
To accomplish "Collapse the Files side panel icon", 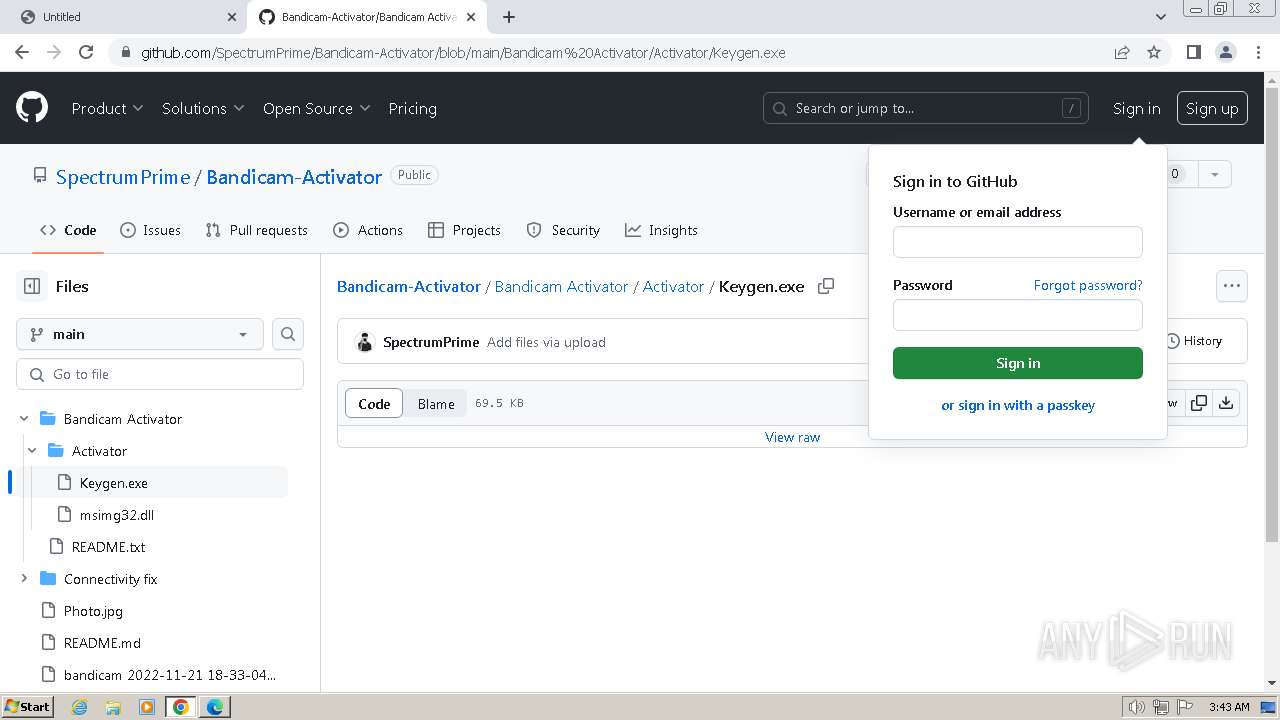I will coord(32,286).
